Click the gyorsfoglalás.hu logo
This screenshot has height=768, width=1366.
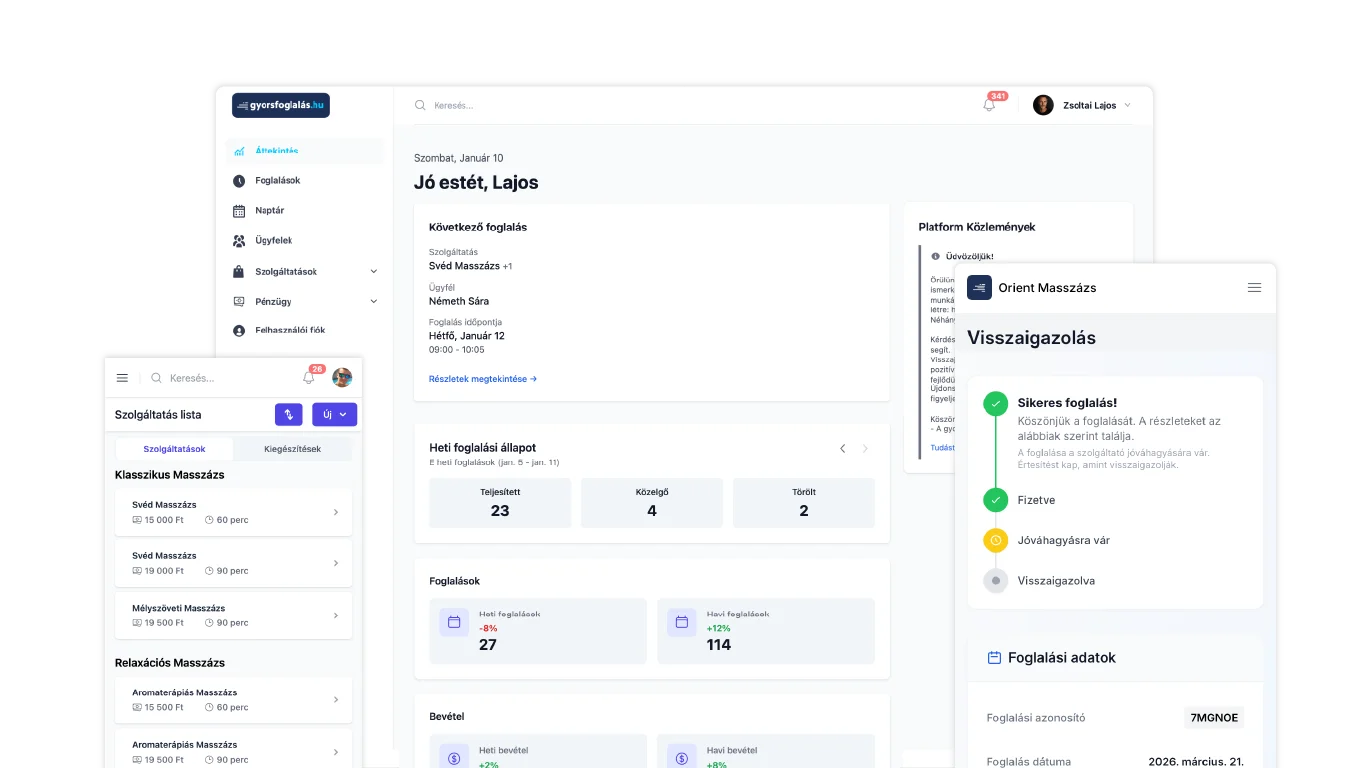pos(281,105)
